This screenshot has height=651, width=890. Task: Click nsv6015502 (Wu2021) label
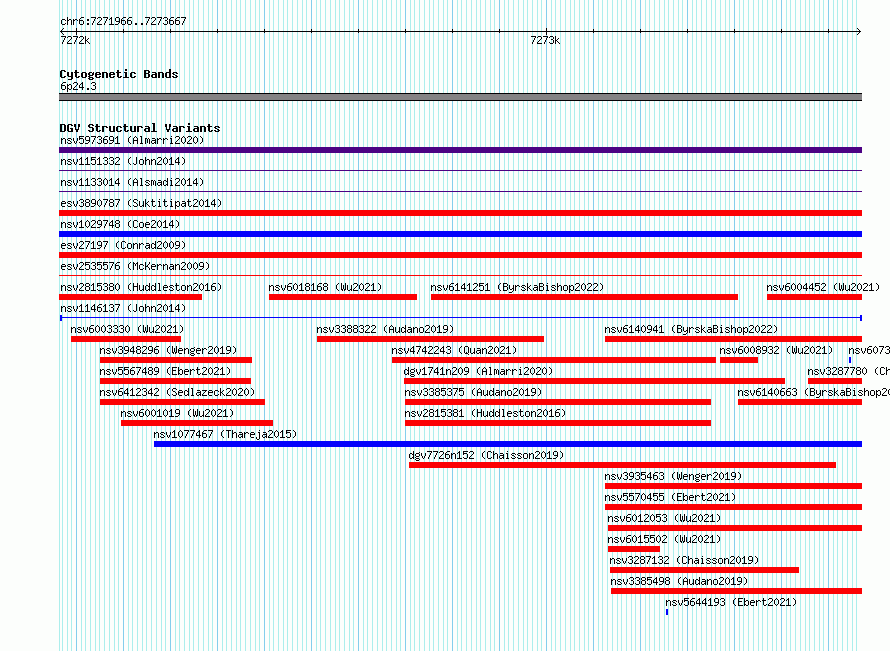[664, 539]
